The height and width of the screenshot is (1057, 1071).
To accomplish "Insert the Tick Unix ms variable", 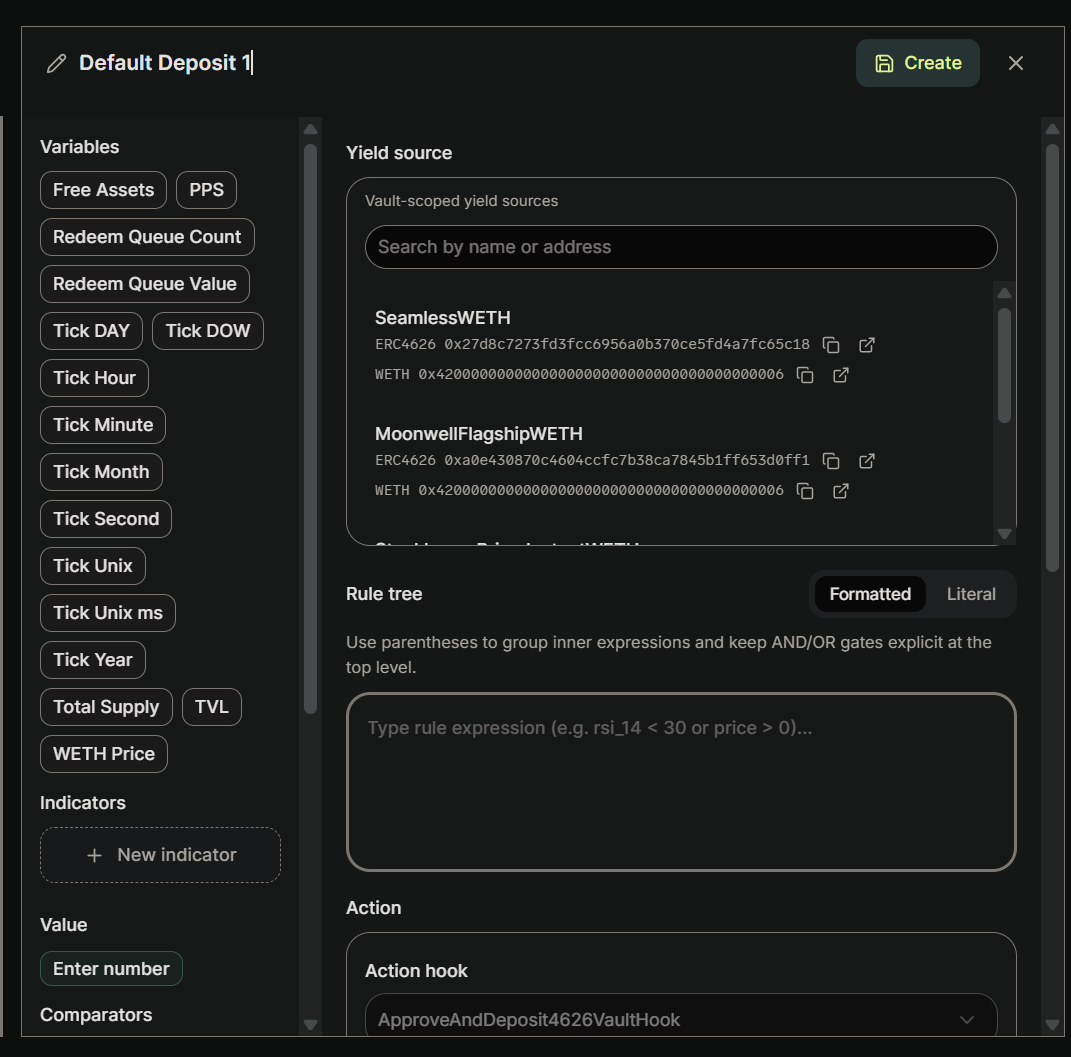I will pyautogui.click(x=108, y=613).
